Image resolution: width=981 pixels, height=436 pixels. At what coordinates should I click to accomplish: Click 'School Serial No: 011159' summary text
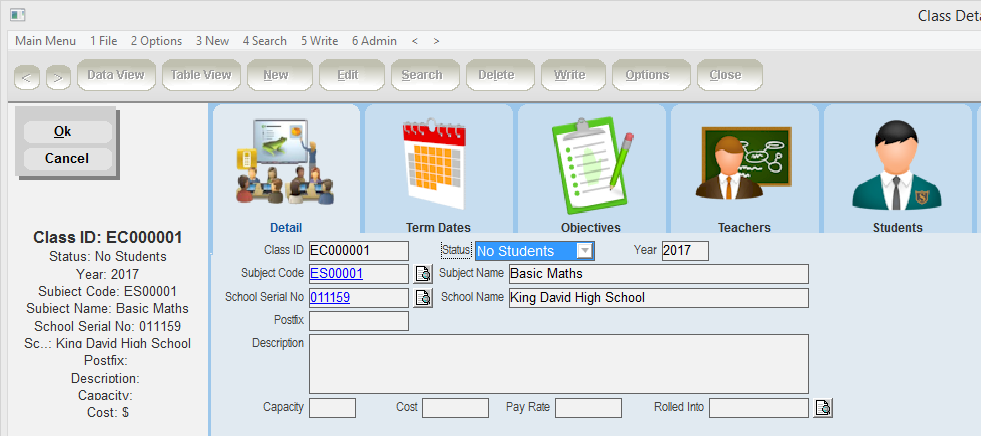[x=108, y=327]
